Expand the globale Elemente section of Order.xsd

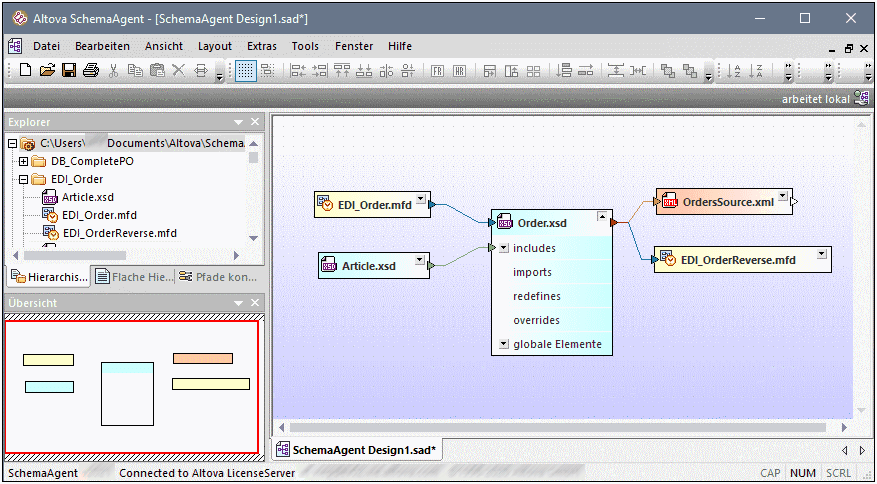(503, 344)
